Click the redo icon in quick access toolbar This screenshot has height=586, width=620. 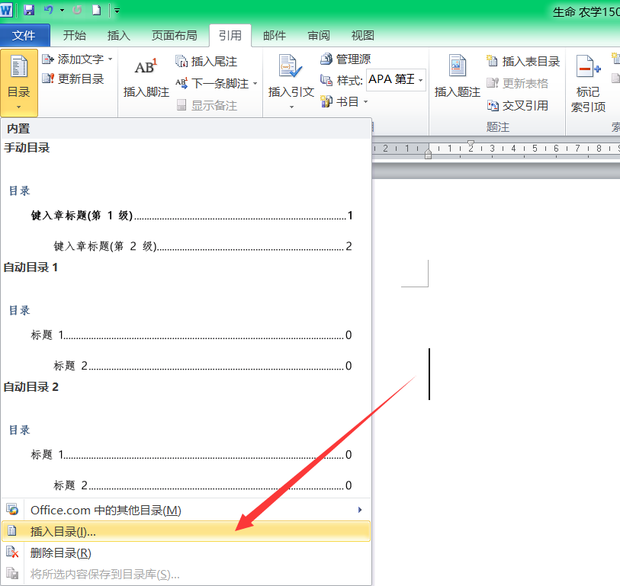pos(77,10)
